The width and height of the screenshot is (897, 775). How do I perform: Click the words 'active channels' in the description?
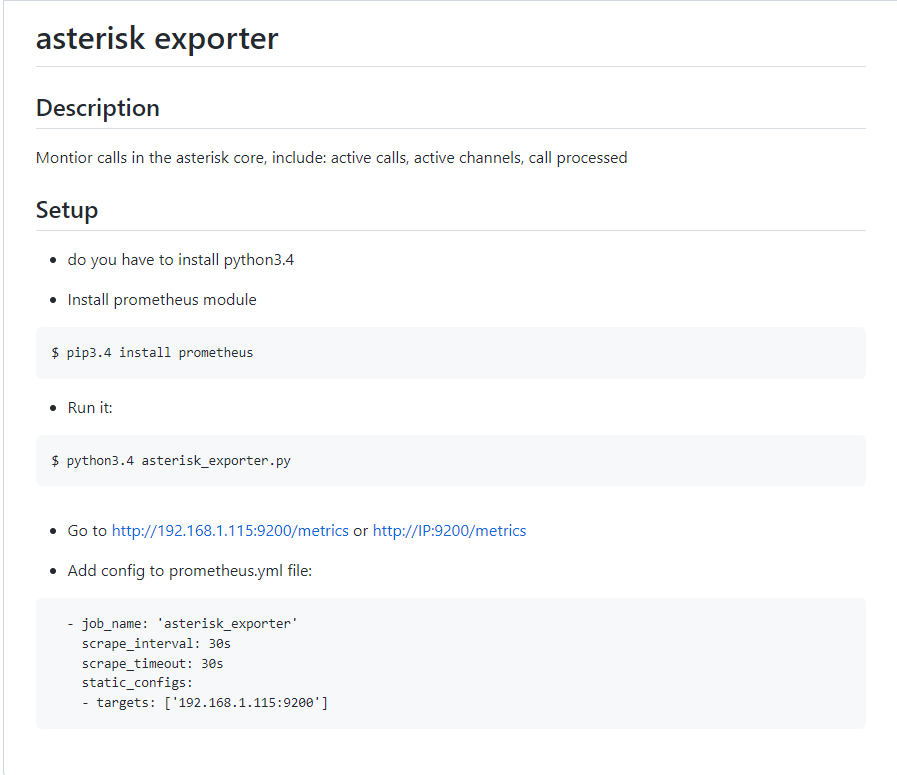pos(468,158)
